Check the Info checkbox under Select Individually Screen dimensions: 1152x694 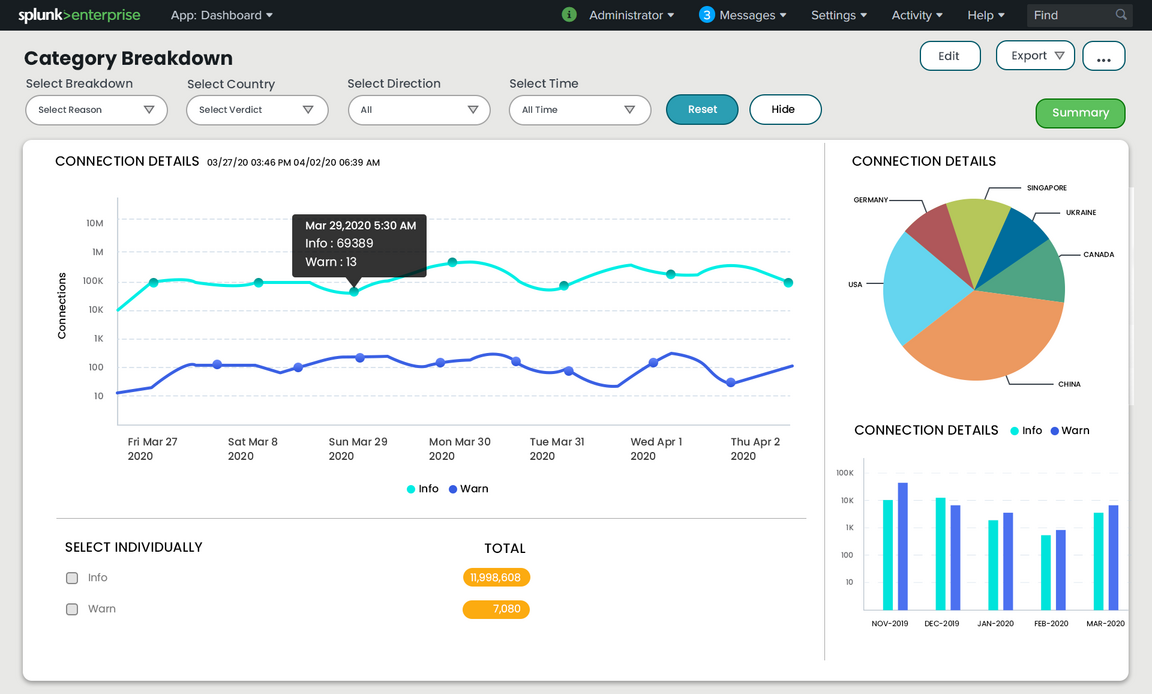[71, 577]
